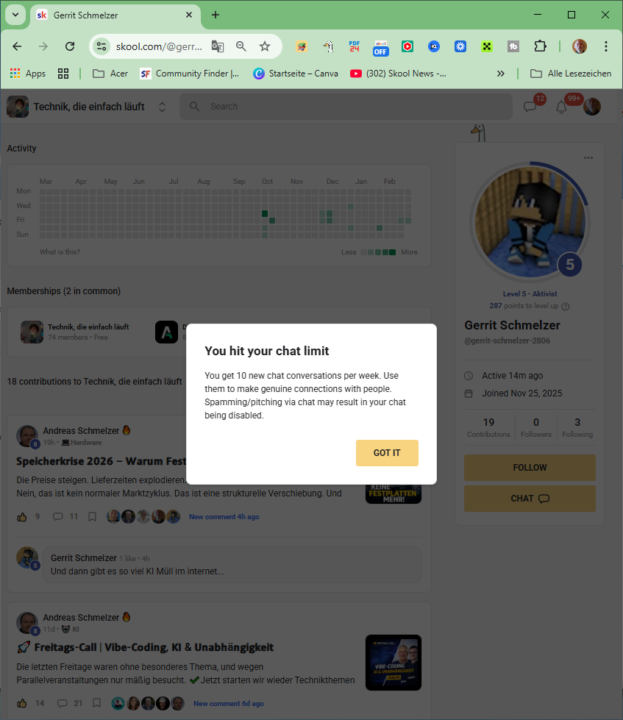Viewport: 623px width, 720px height.
Task: Open the tab search dropdown arrow
Action: [15, 15]
